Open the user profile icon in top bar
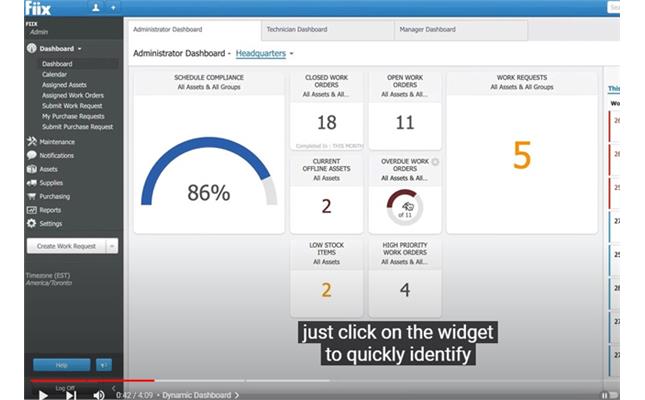This screenshot has width=645, height=400. pyautogui.click(x=95, y=7)
